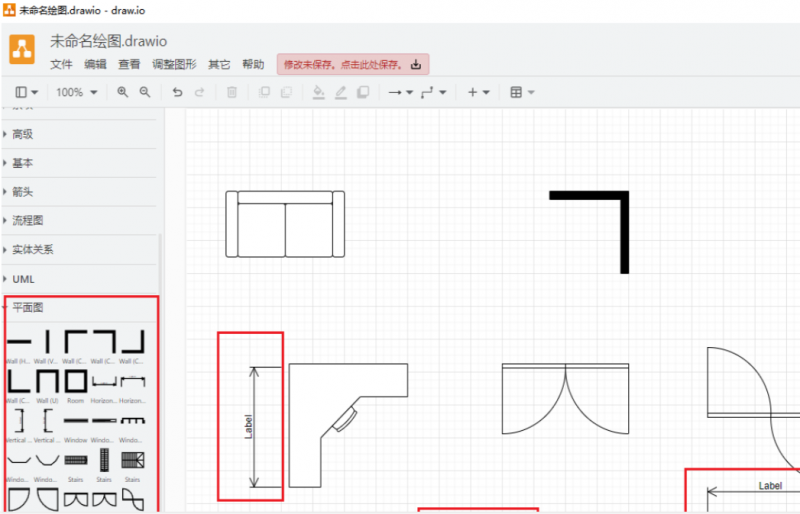Expand the 实体关系 shape category

[x=79, y=250]
